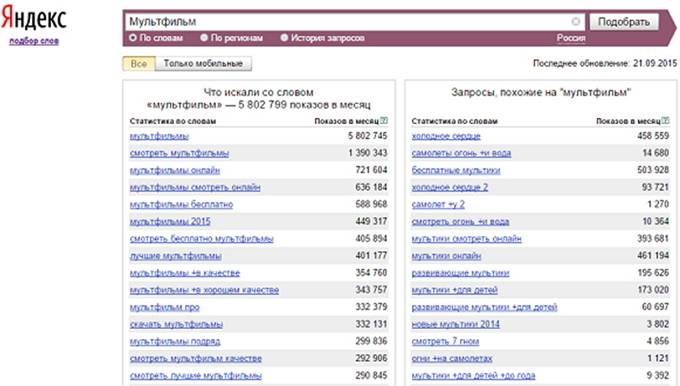
Task: Clear the search field with the X icon
Action: tap(575, 21)
